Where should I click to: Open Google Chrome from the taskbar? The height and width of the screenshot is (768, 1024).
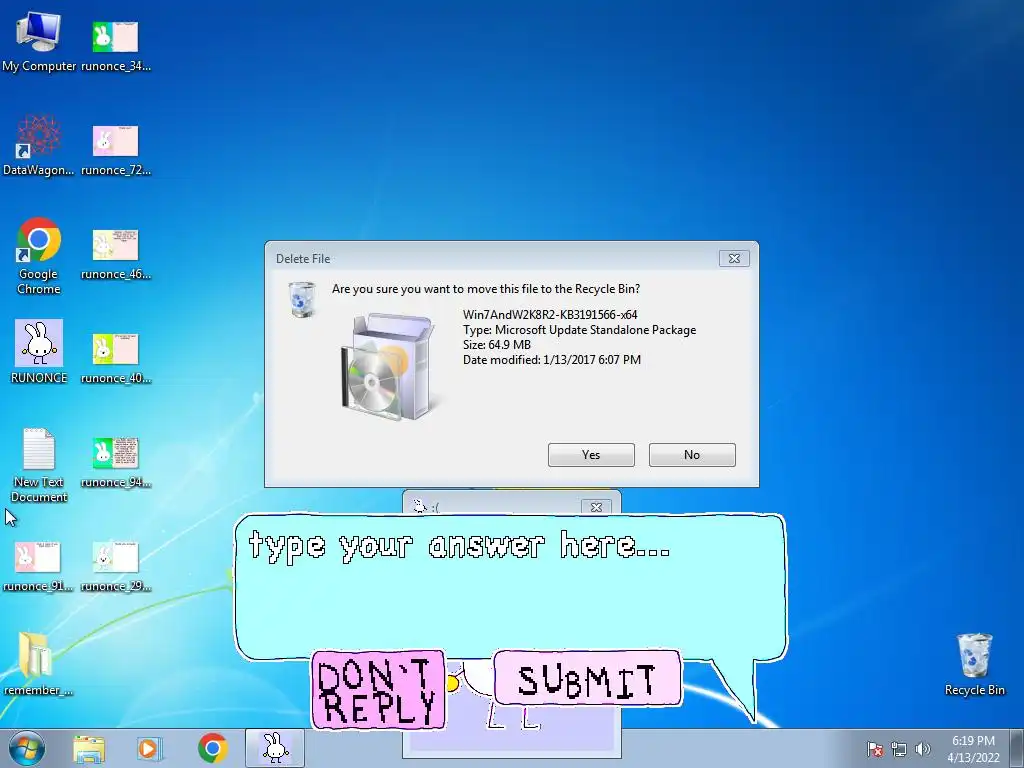212,748
